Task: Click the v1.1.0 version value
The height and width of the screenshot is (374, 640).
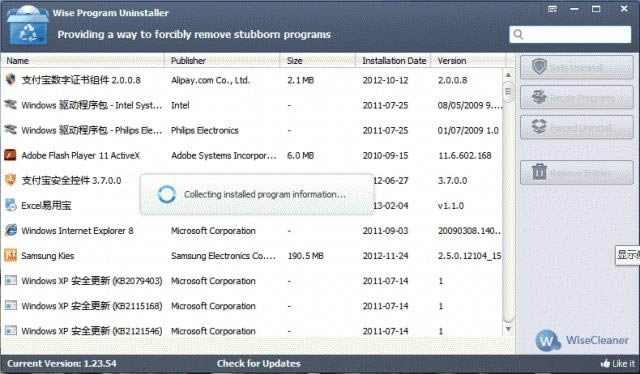Action: (451, 205)
